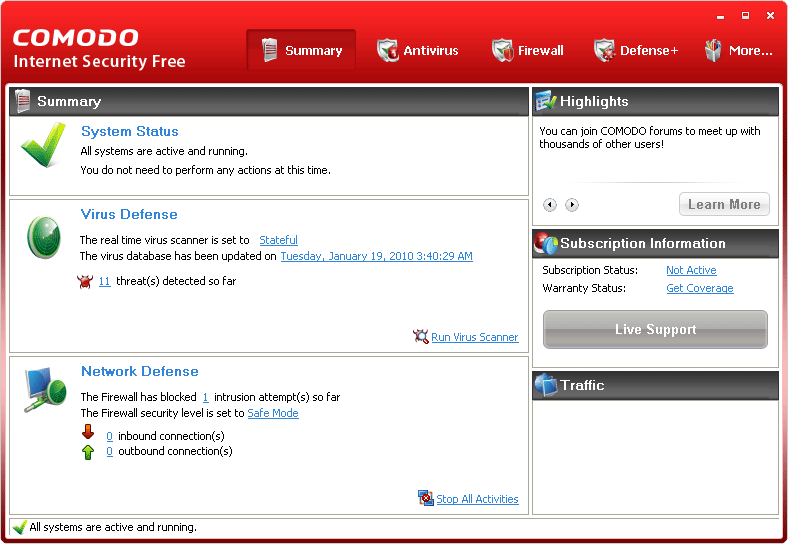
Task: Click the 11 threats detected link
Action: tap(105, 281)
